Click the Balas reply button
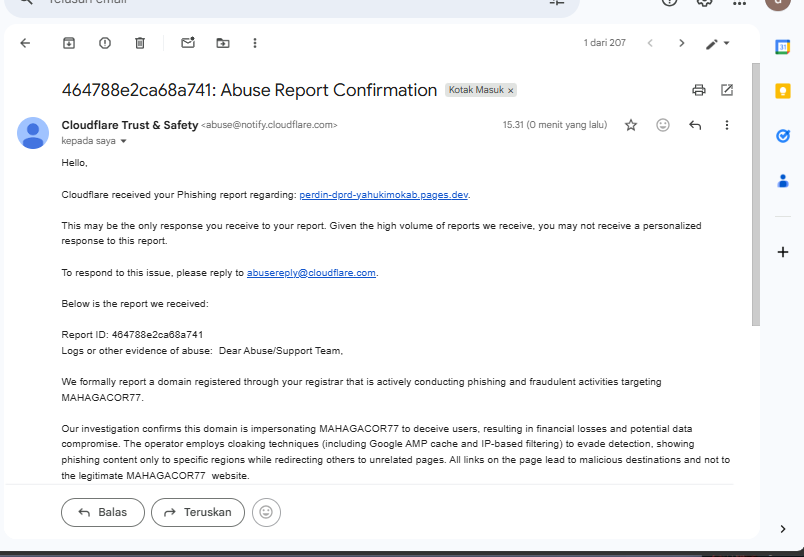 pyautogui.click(x=103, y=512)
